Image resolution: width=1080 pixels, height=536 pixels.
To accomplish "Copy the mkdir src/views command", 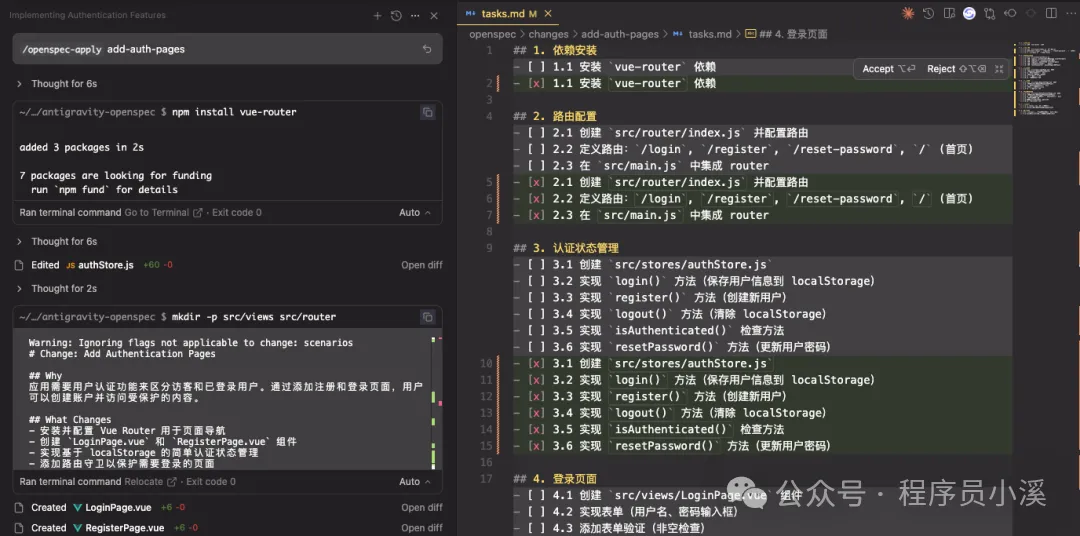I will click(427, 317).
